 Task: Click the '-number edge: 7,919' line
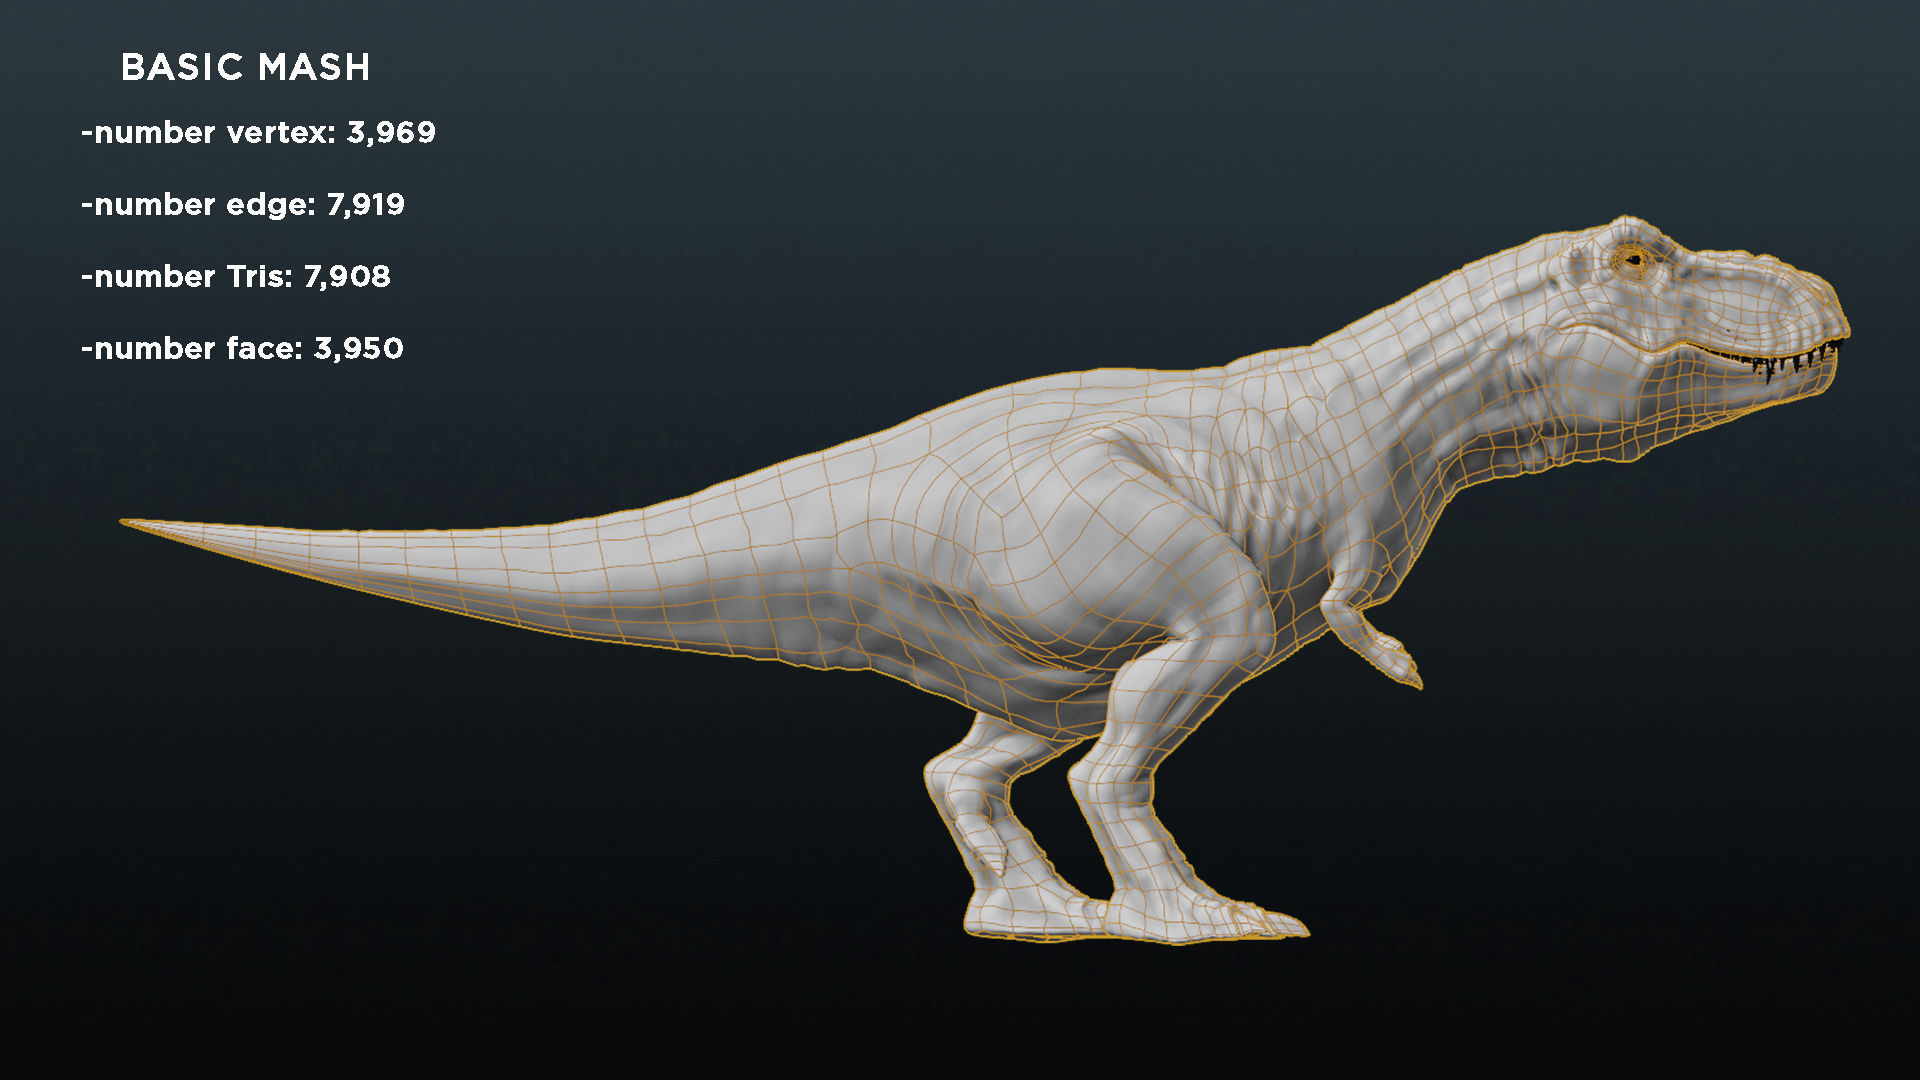pyautogui.click(x=243, y=205)
